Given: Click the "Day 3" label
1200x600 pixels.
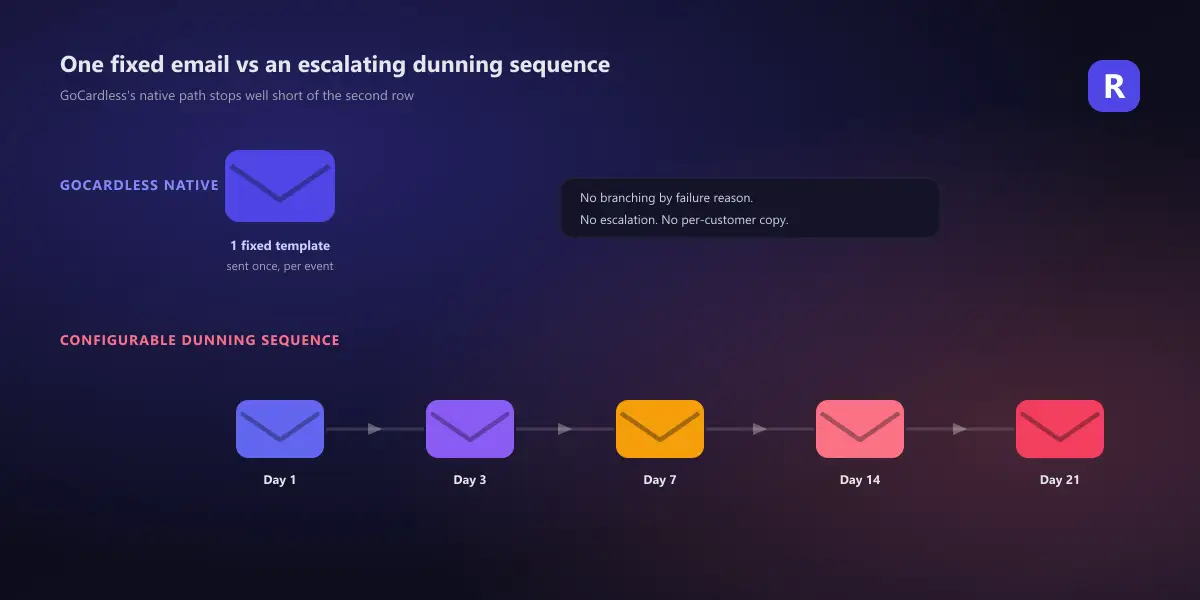Looking at the screenshot, I should pos(470,480).
